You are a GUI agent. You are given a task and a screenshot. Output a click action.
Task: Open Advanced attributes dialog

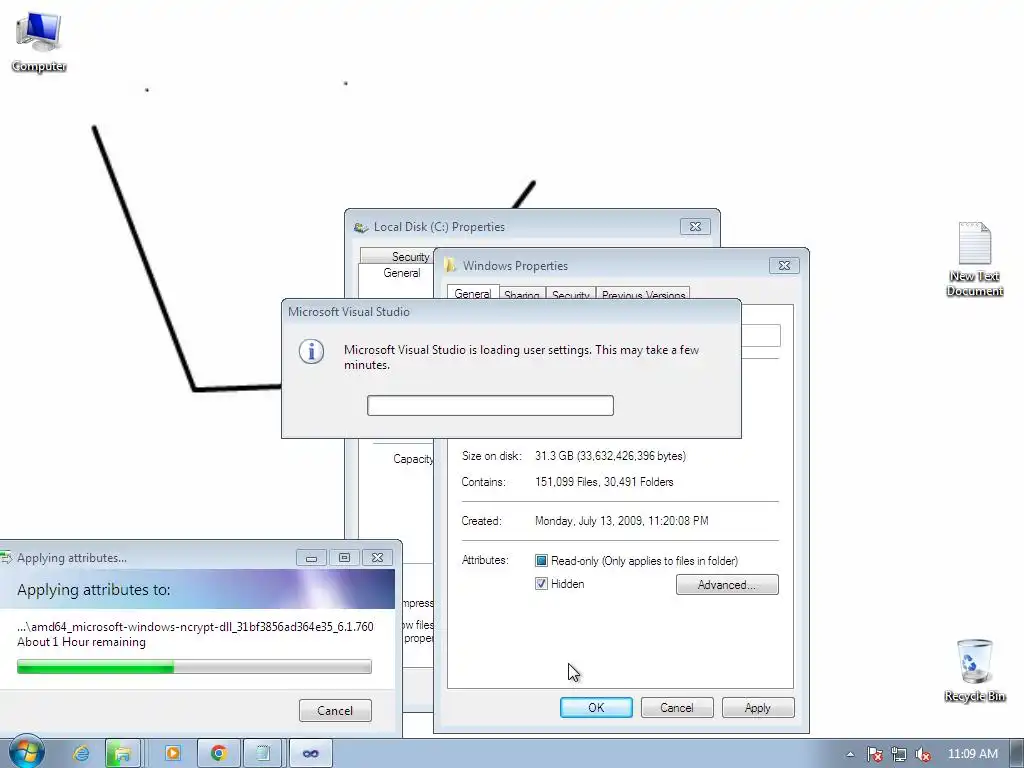pyautogui.click(x=727, y=584)
